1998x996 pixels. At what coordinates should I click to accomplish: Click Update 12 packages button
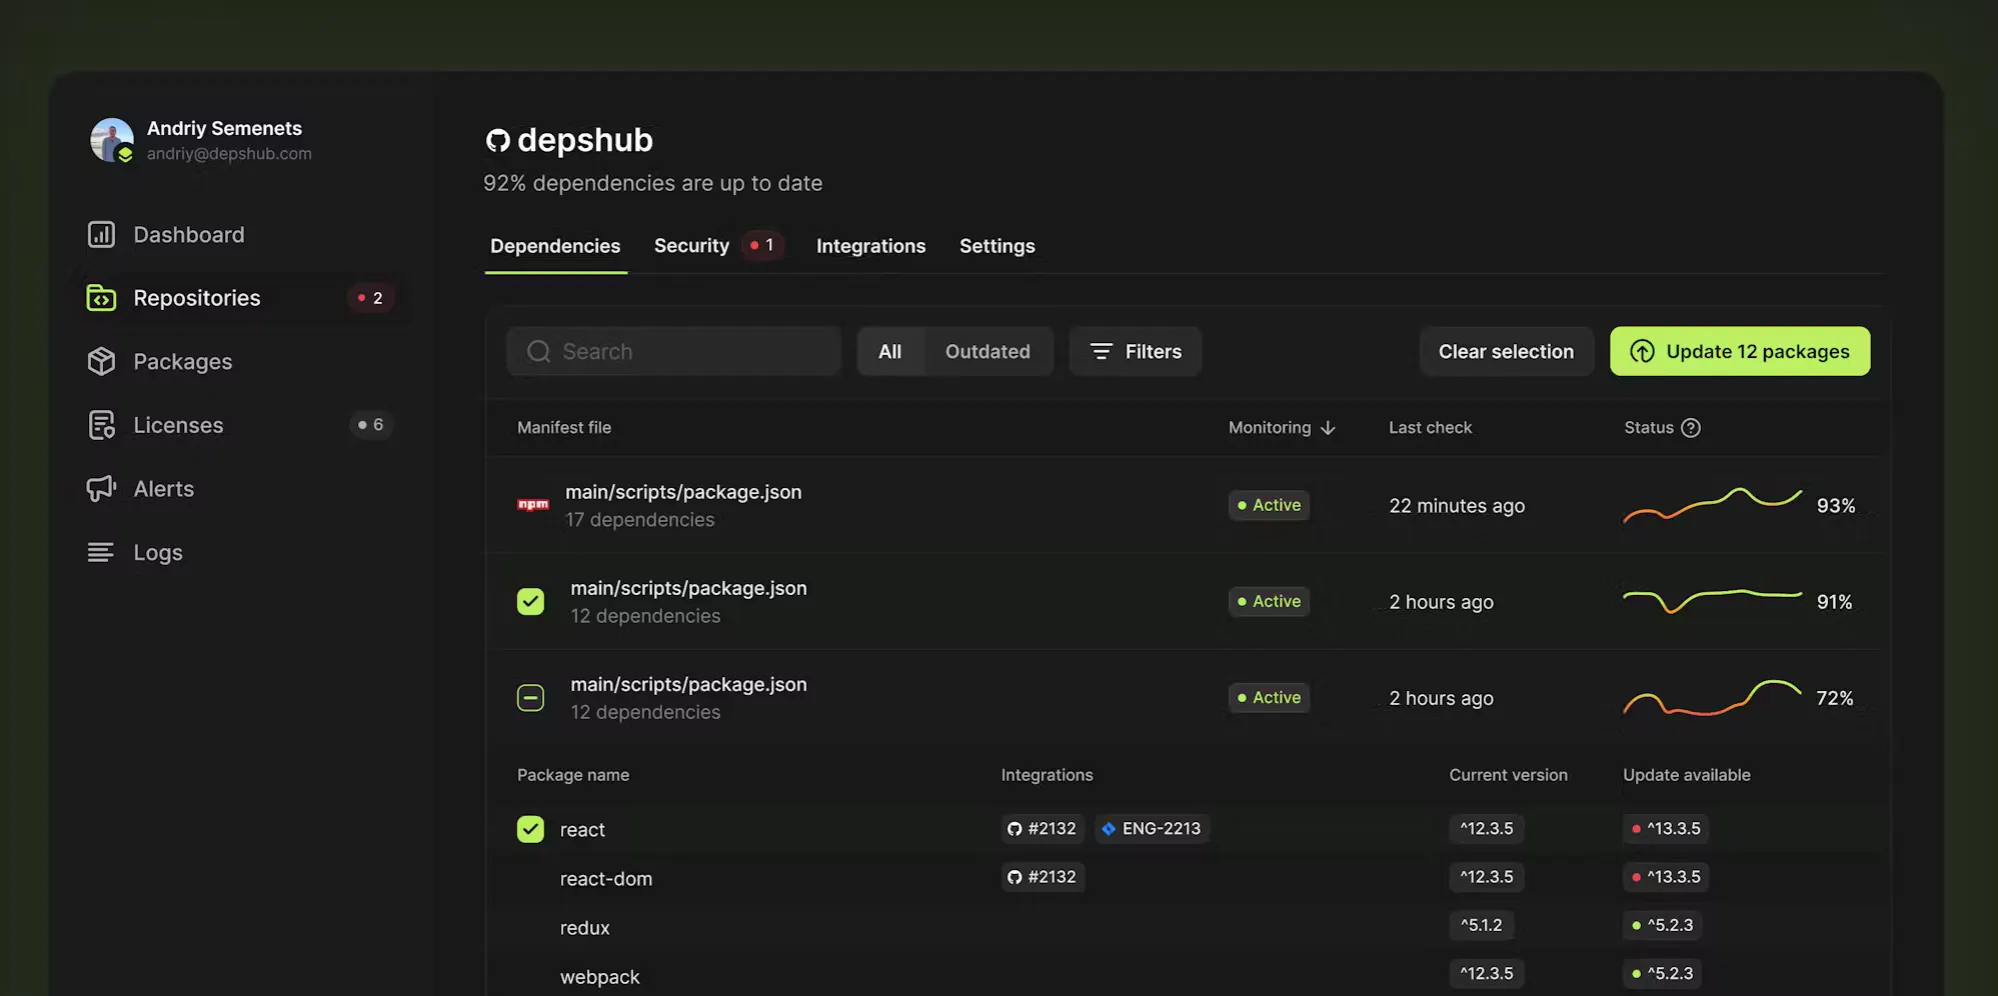point(1740,351)
